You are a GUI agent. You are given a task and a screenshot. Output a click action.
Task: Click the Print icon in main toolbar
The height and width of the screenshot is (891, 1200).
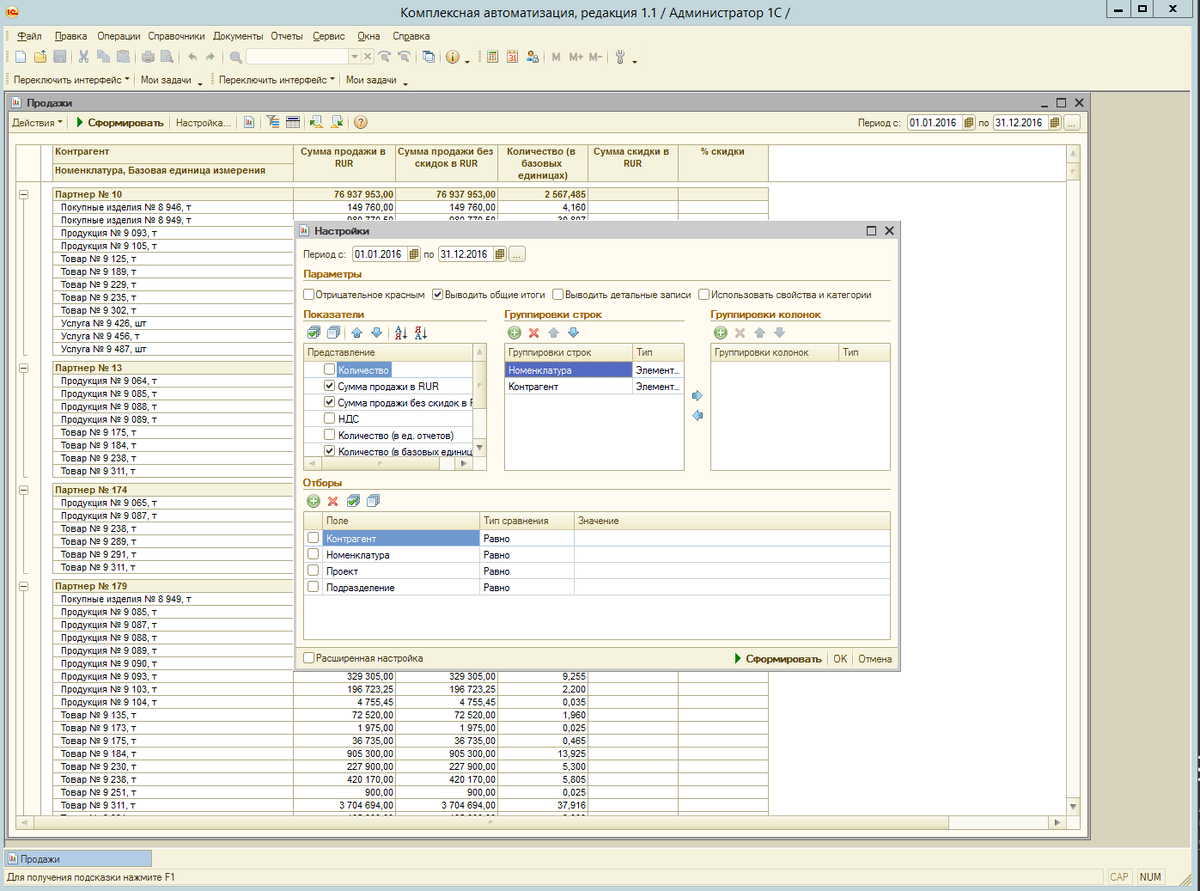click(x=148, y=57)
